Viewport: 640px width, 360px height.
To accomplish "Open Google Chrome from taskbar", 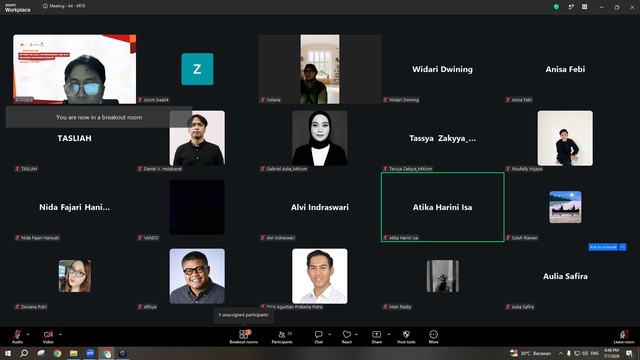I will [57, 353].
